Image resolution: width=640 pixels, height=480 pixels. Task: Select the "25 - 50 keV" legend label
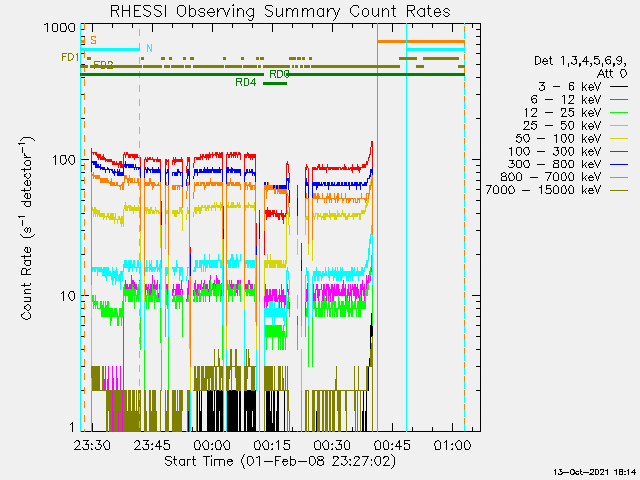pyautogui.click(x=562, y=125)
